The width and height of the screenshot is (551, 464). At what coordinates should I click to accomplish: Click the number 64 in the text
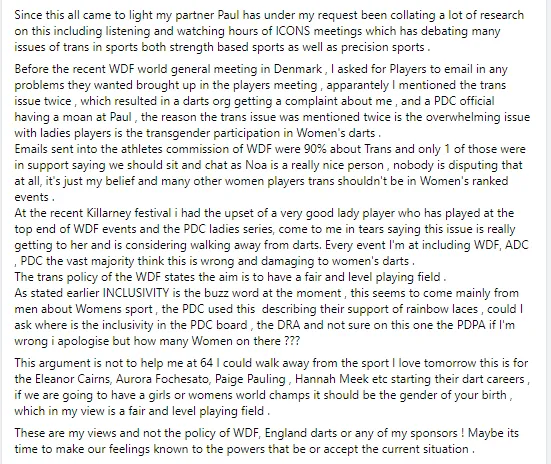coord(207,363)
